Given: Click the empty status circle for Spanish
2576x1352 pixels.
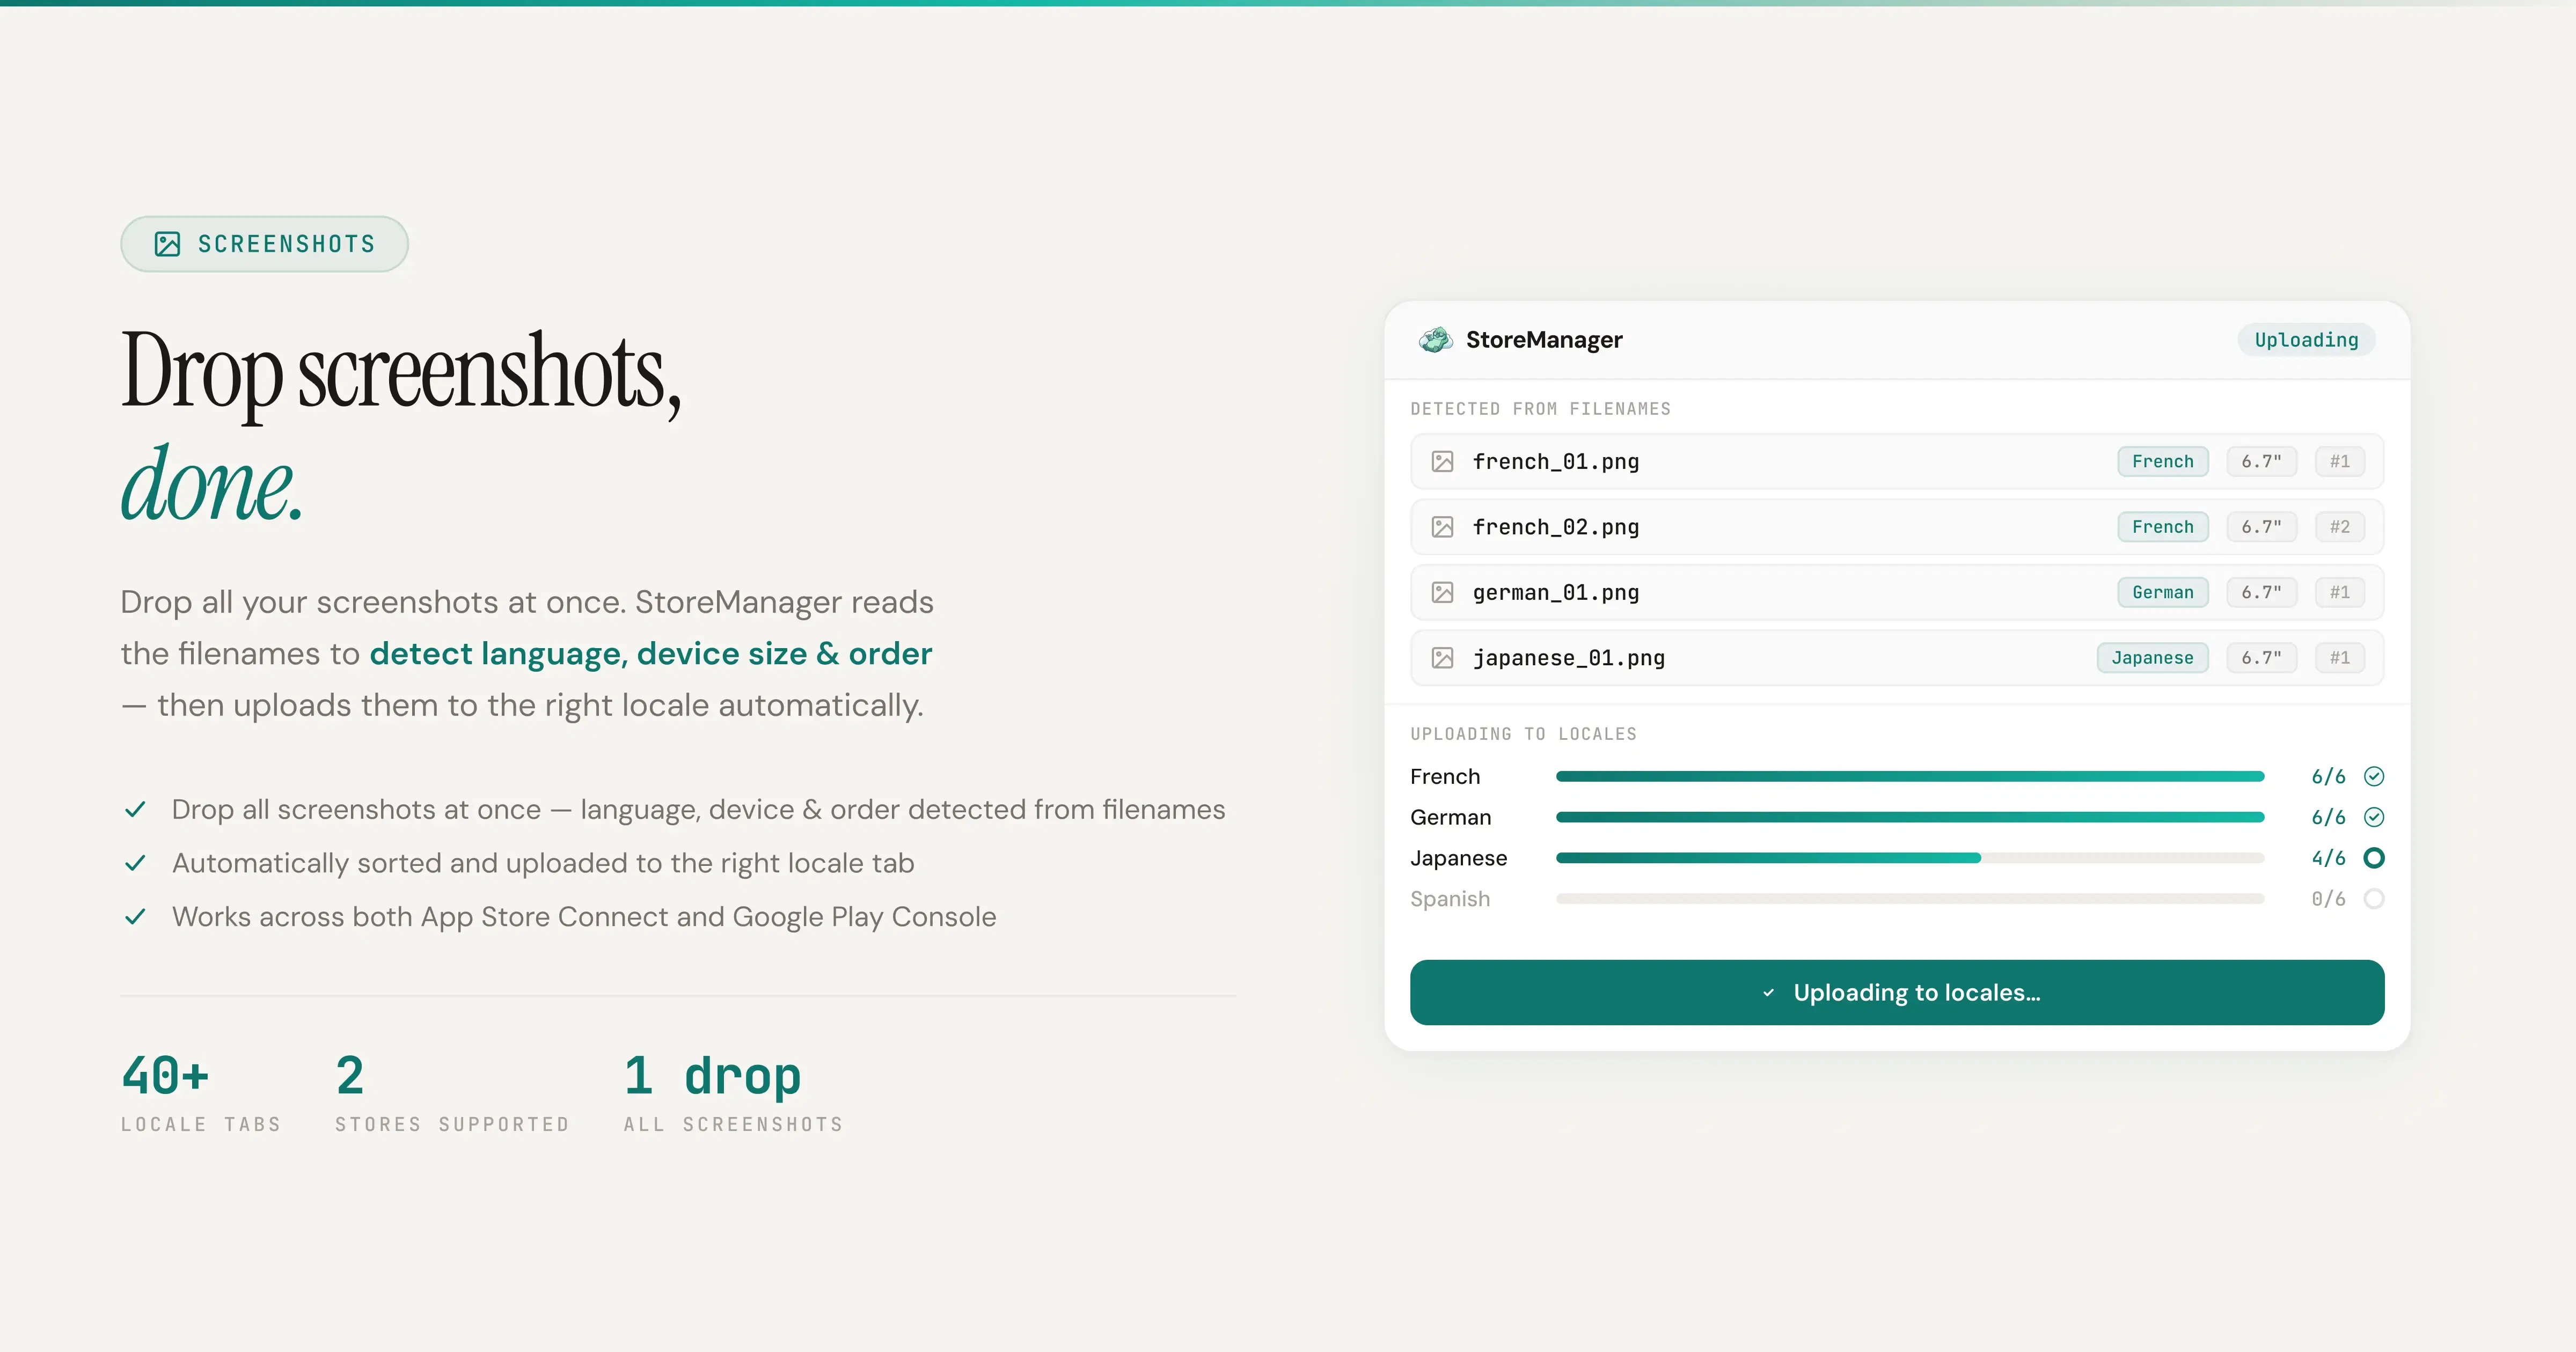Looking at the screenshot, I should [x=2374, y=899].
